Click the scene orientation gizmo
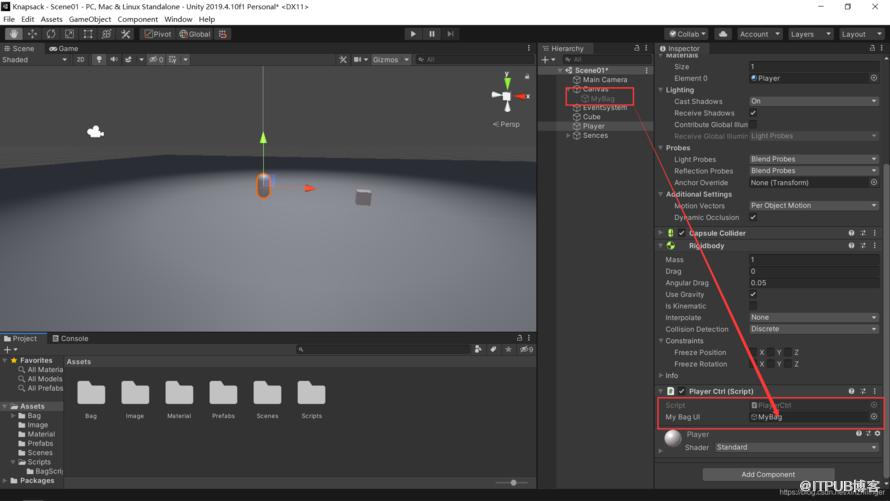Screen dimensions: 890x501 pos(507,96)
